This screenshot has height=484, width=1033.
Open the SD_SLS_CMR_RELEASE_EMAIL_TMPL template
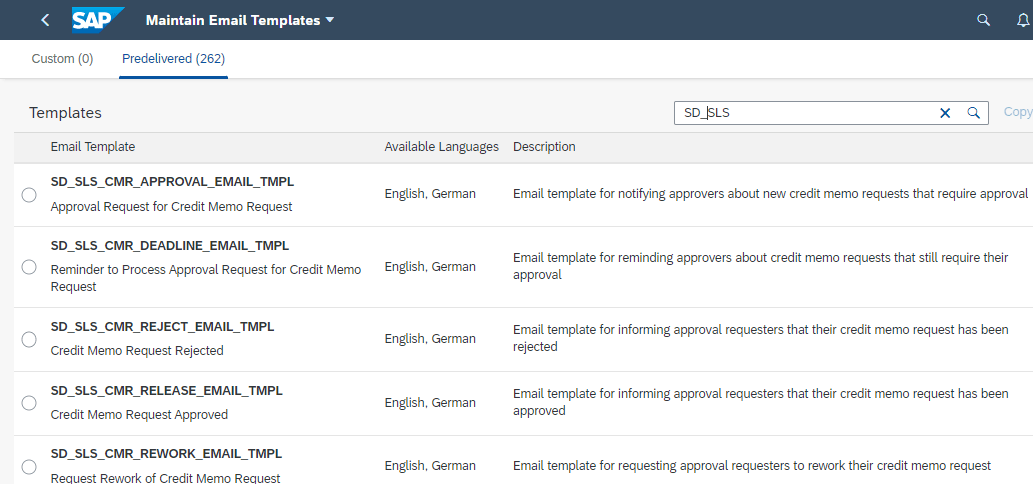click(166, 391)
